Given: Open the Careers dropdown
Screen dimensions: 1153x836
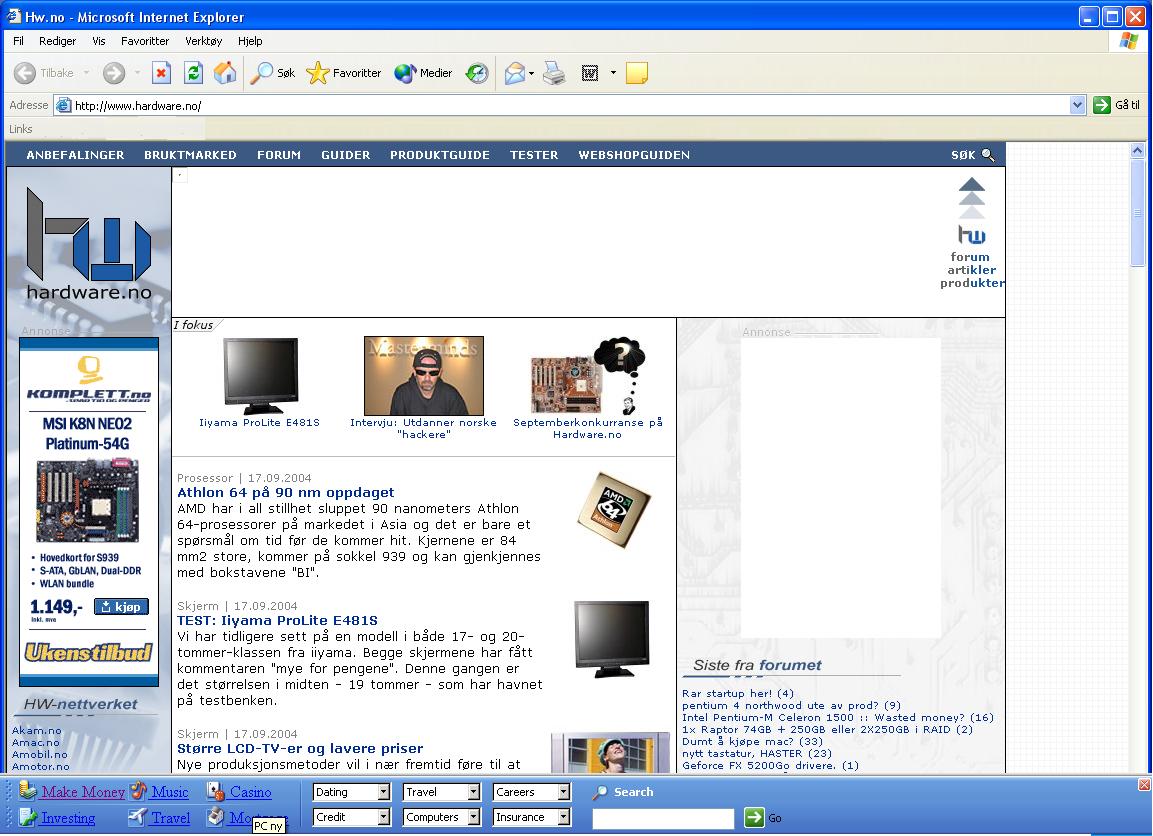Looking at the screenshot, I should 532,792.
